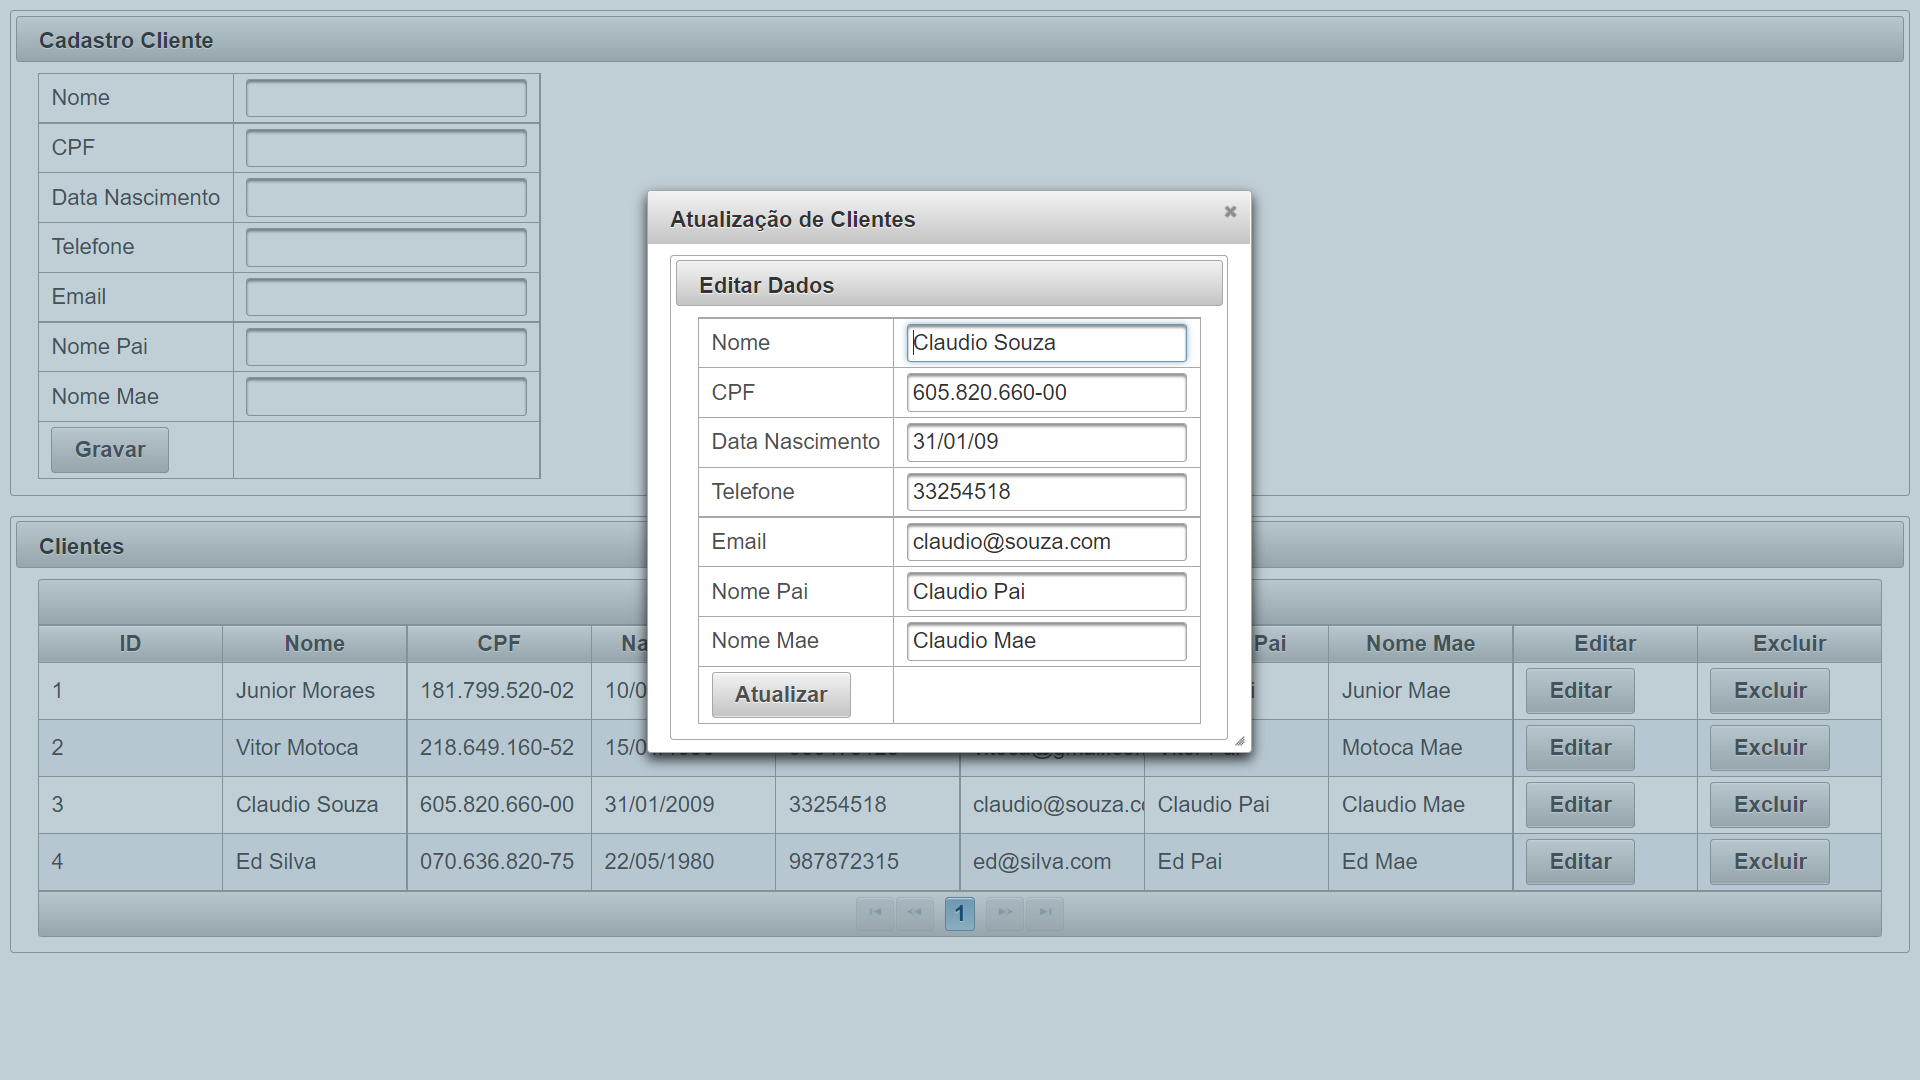The image size is (1920, 1080).
Task: Close the Atualização de Clientes dialog
Action: 1230,212
